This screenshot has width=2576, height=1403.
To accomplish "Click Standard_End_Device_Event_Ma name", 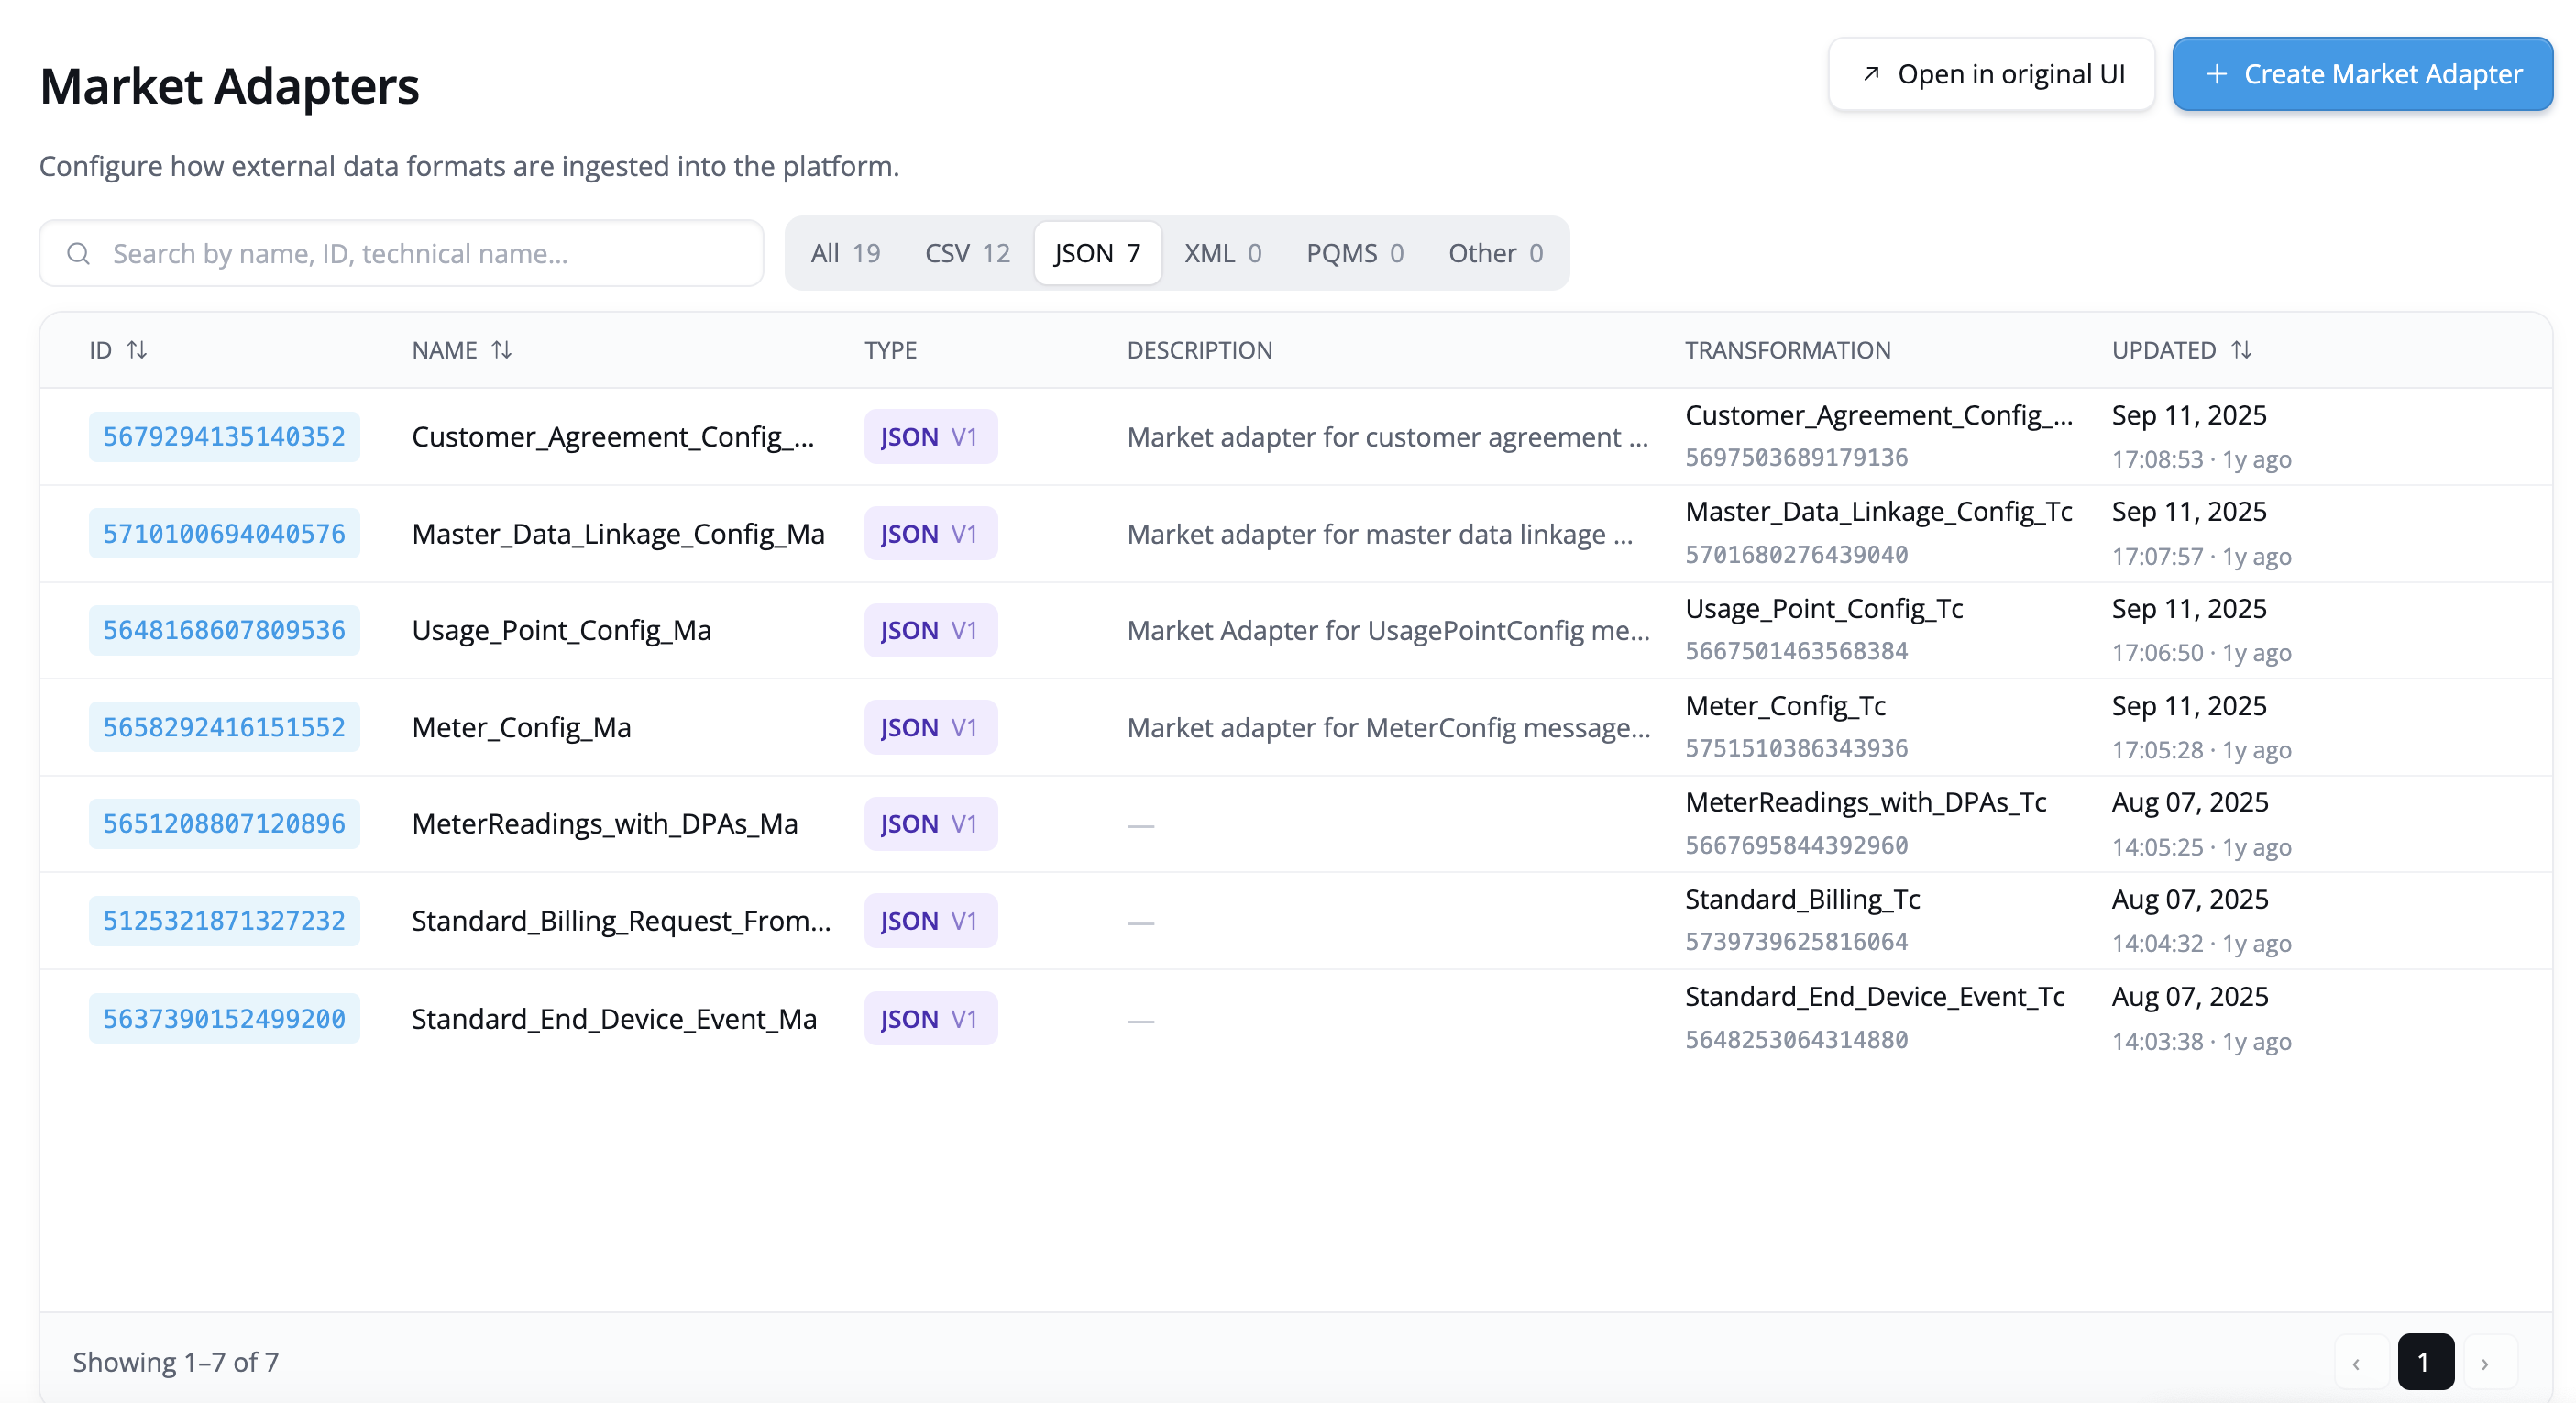I will pyautogui.click(x=614, y=1019).
